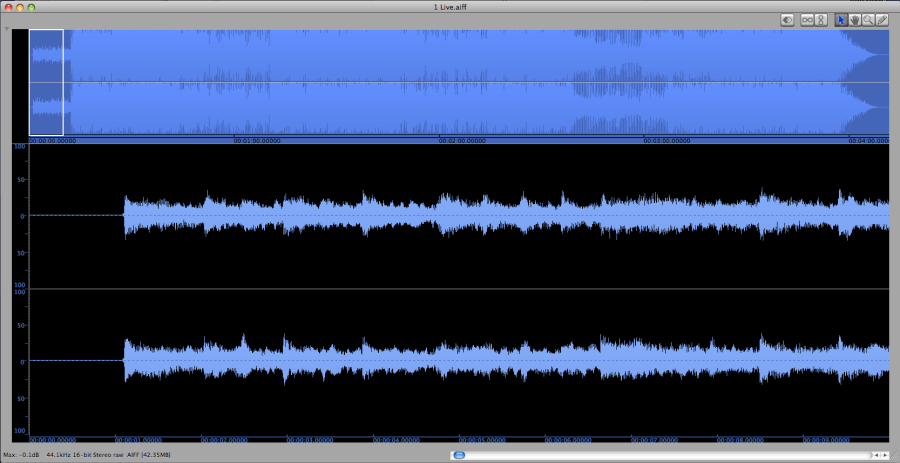Click the highlighted overview selection box
The width and height of the screenshot is (900, 463).
[x=46, y=82]
